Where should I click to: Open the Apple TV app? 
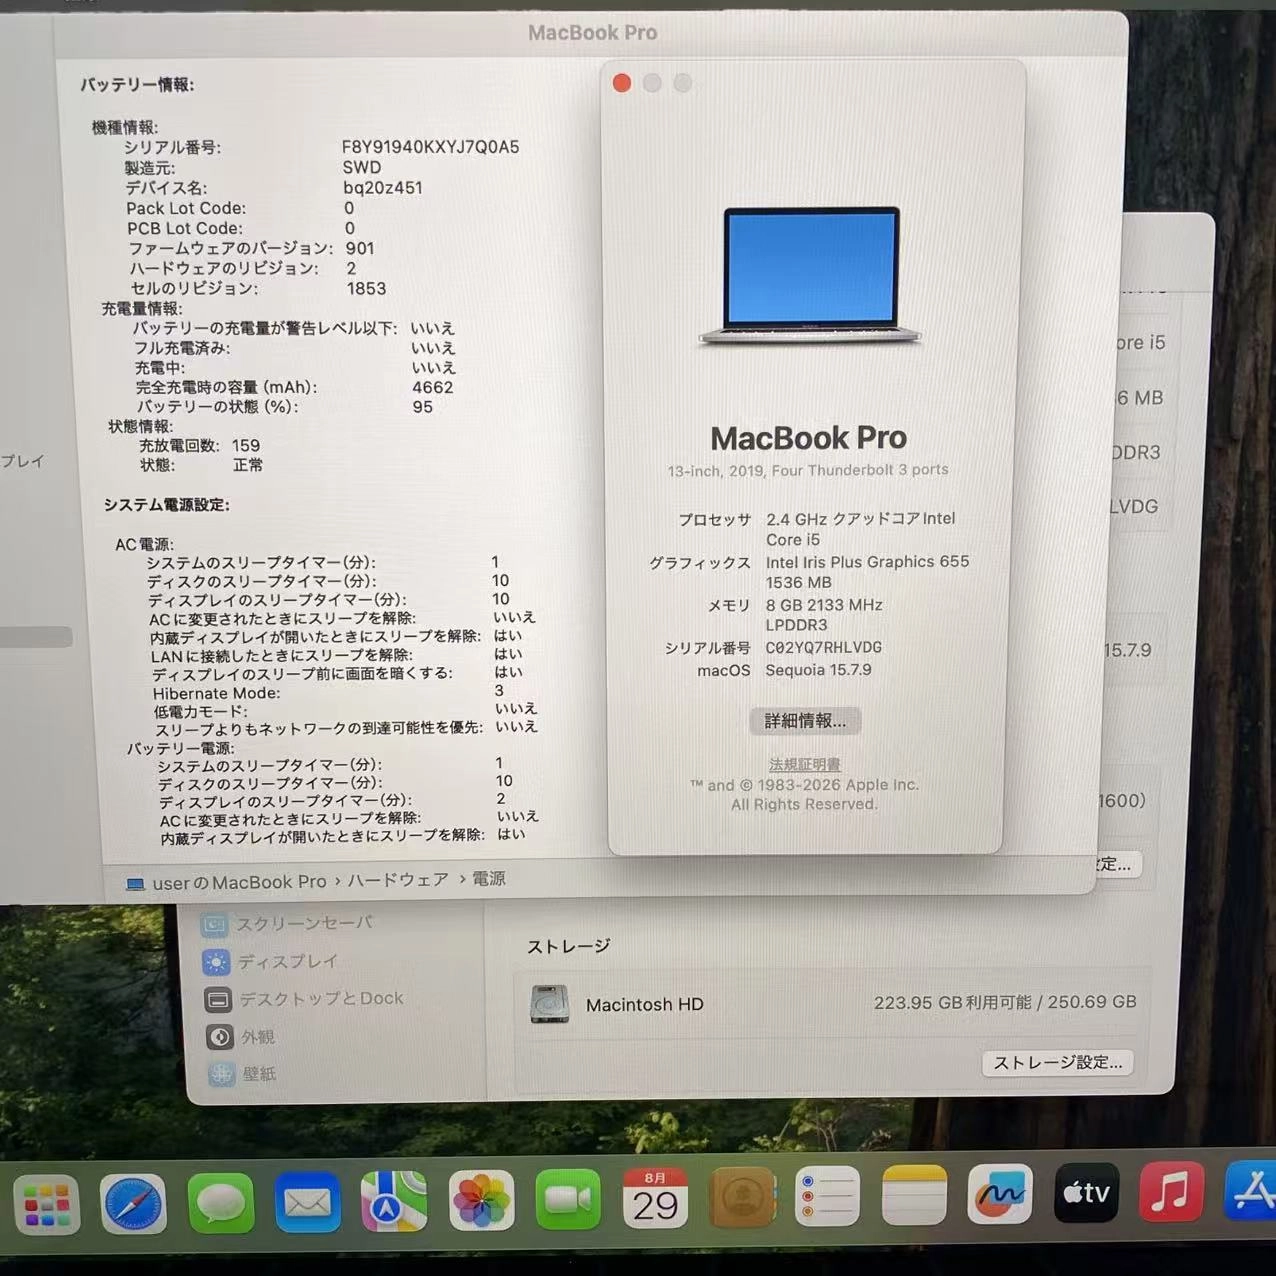coord(1086,1193)
